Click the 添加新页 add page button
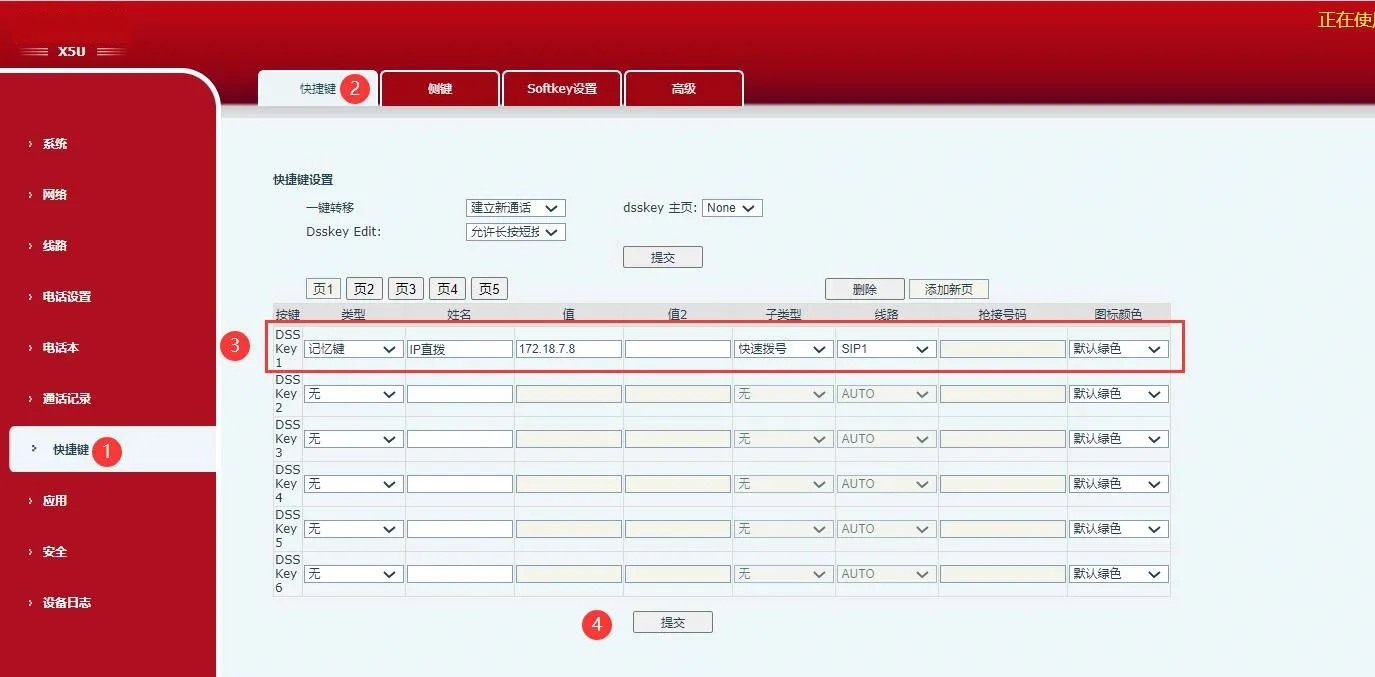Image resolution: width=1375 pixels, height=677 pixels. coord(949,288)
